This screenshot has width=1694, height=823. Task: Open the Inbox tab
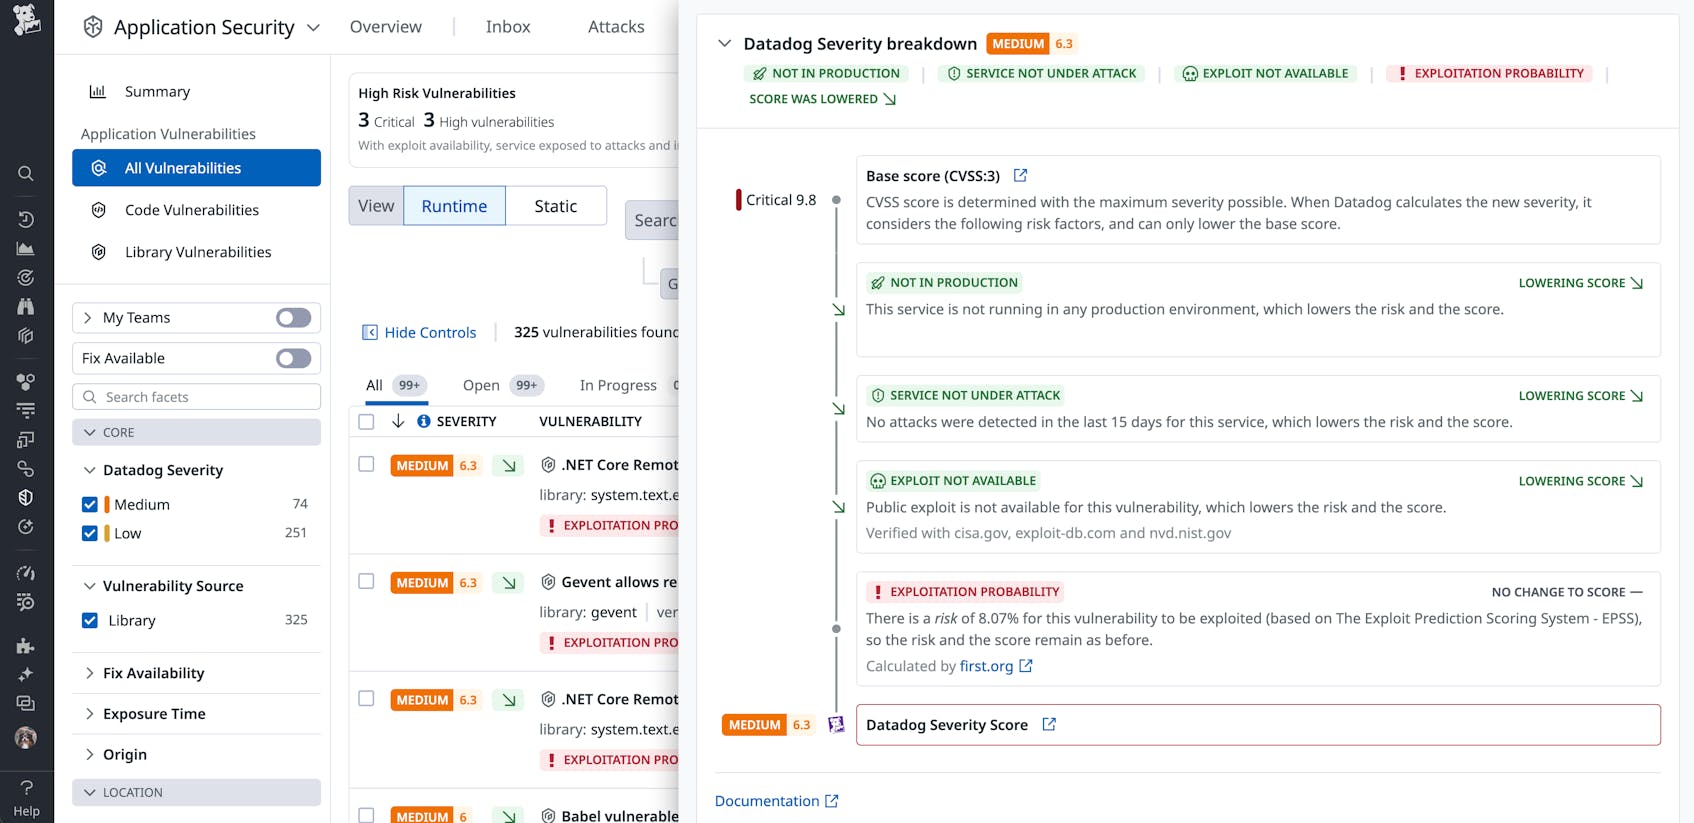508,27
